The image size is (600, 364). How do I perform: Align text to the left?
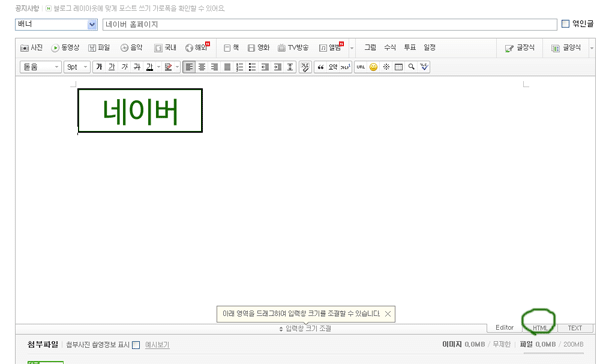[x=189, y=67]
